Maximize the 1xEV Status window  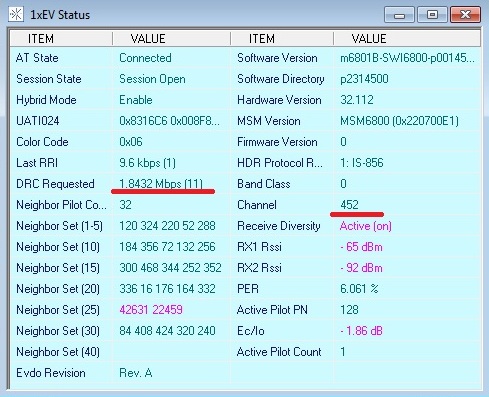pyautogui.click(x=432, y=15)
